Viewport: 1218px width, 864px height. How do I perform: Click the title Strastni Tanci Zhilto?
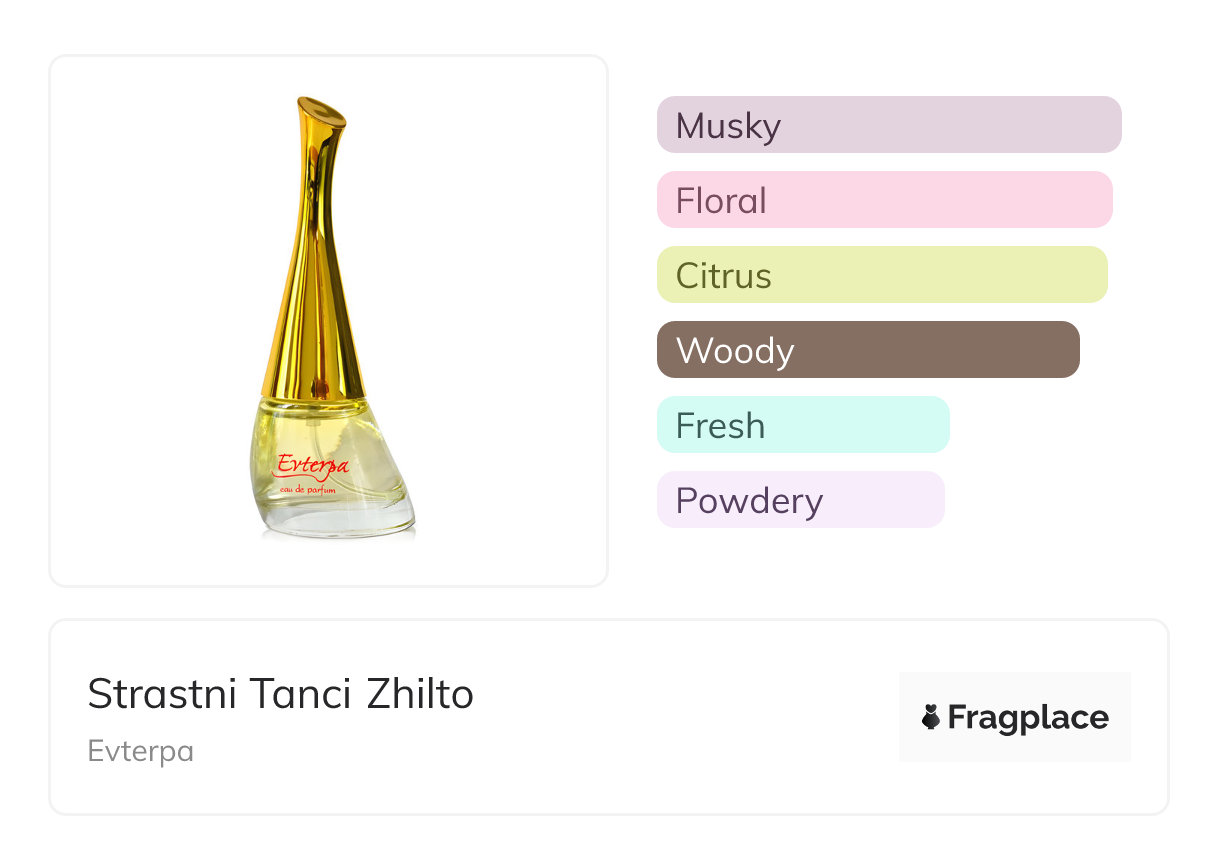click(280, 694)
